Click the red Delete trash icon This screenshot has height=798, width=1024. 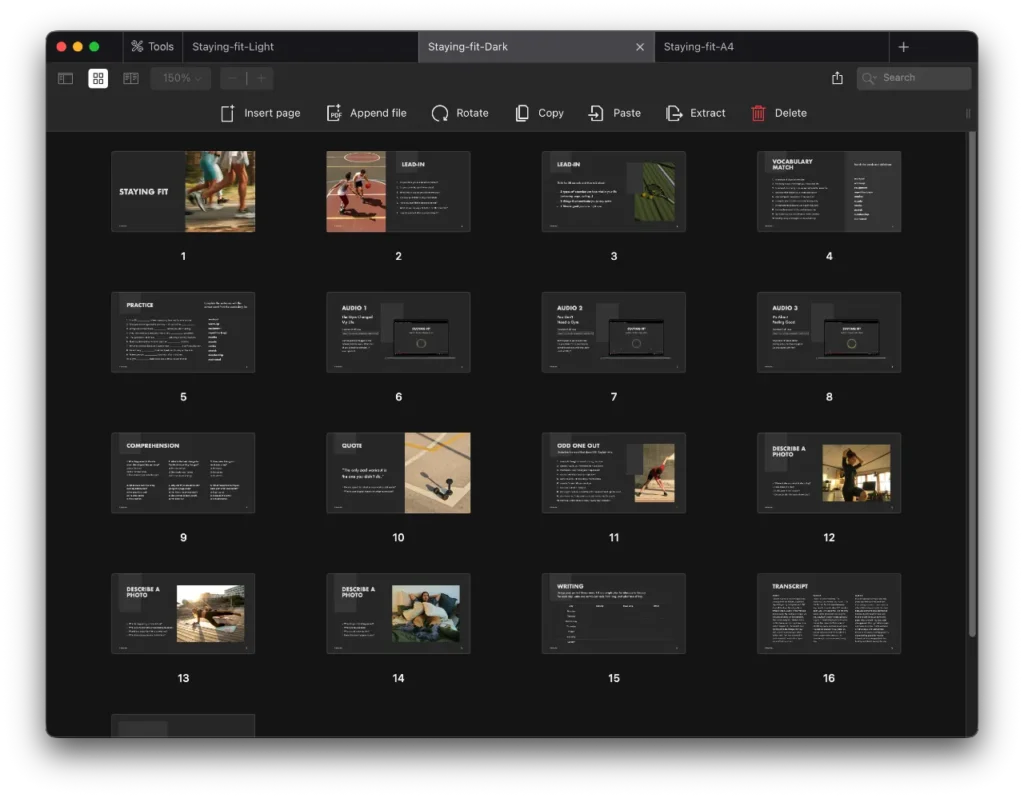coord(759,113)
